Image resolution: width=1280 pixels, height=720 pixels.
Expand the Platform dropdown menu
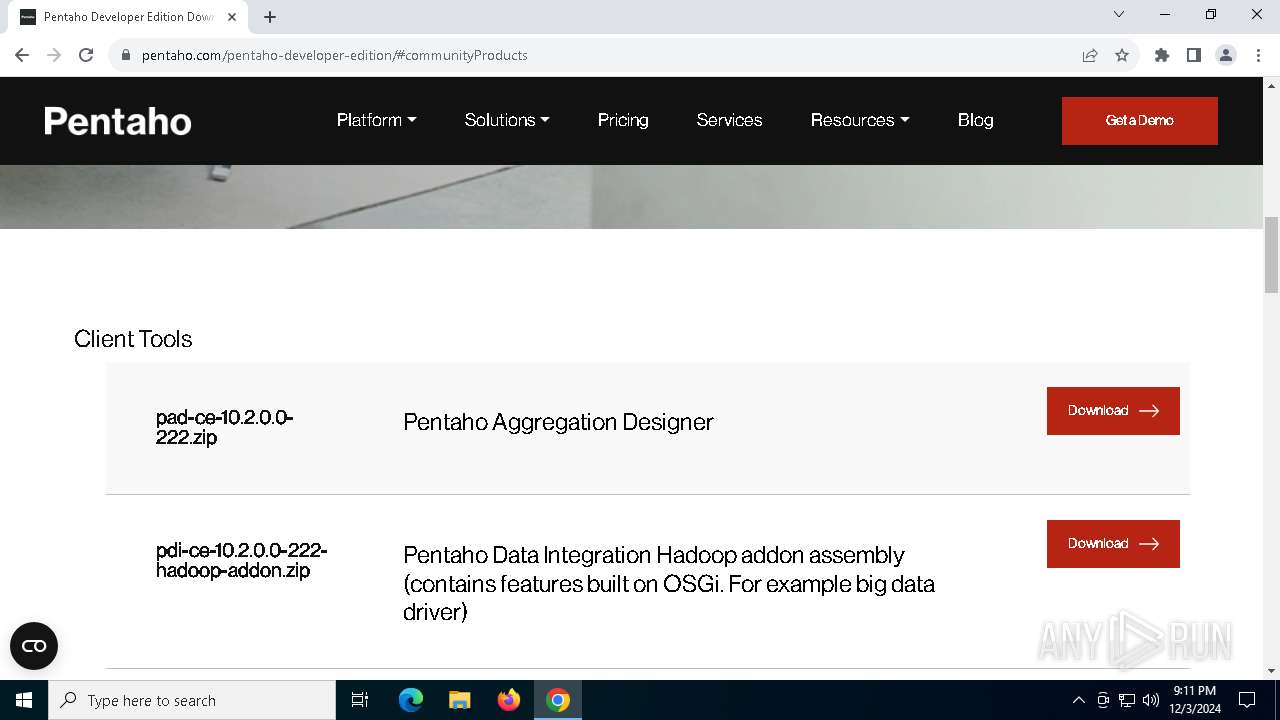pyautogui.click(x=376, y=120)
